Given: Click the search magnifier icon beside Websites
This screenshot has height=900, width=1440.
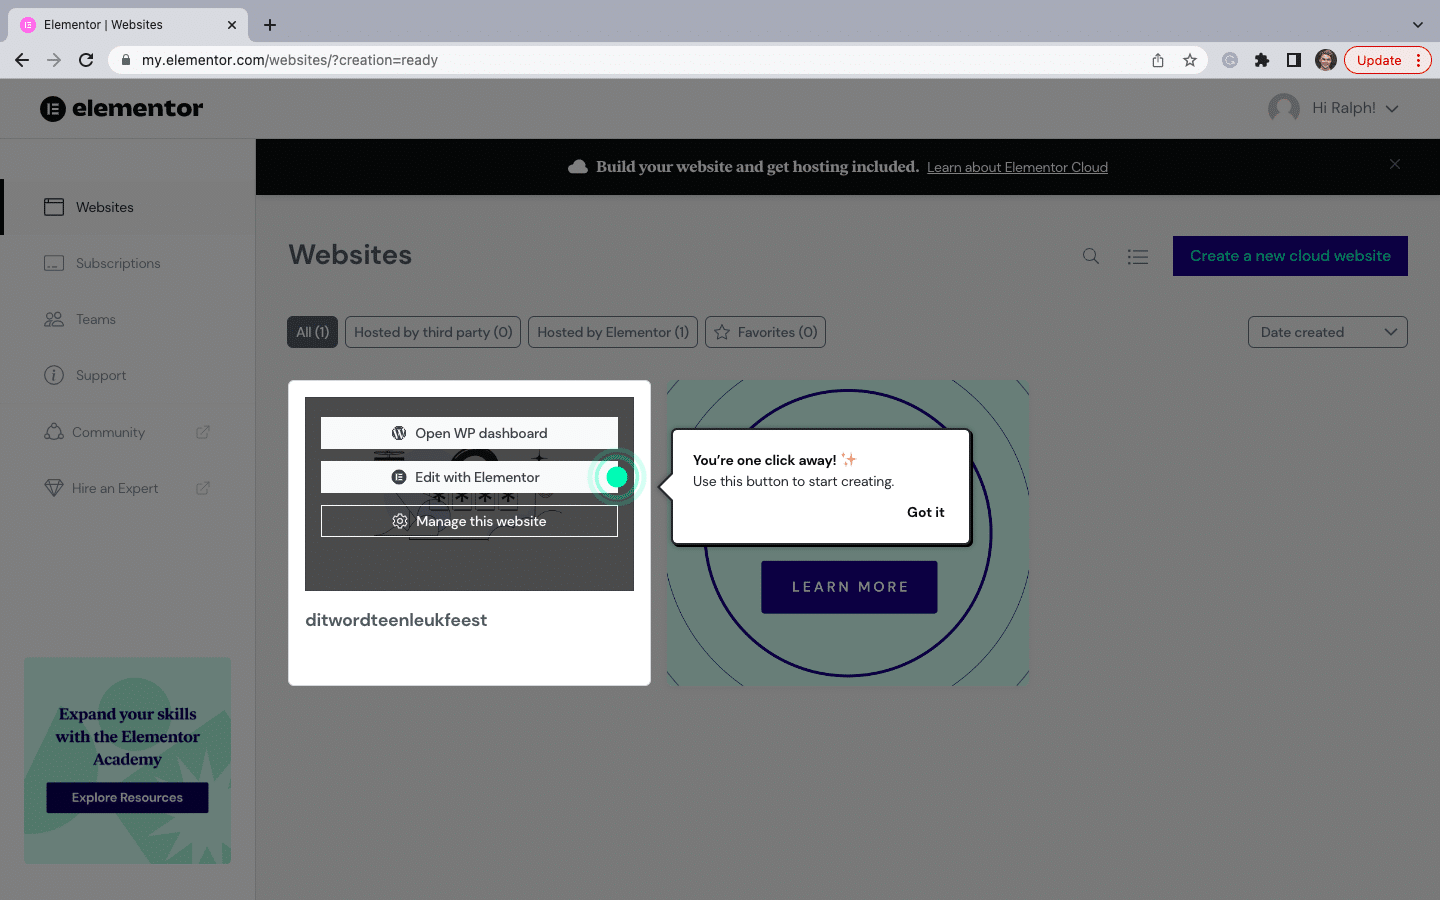Looking at the screenshot, I should (x=1091, y=256).
